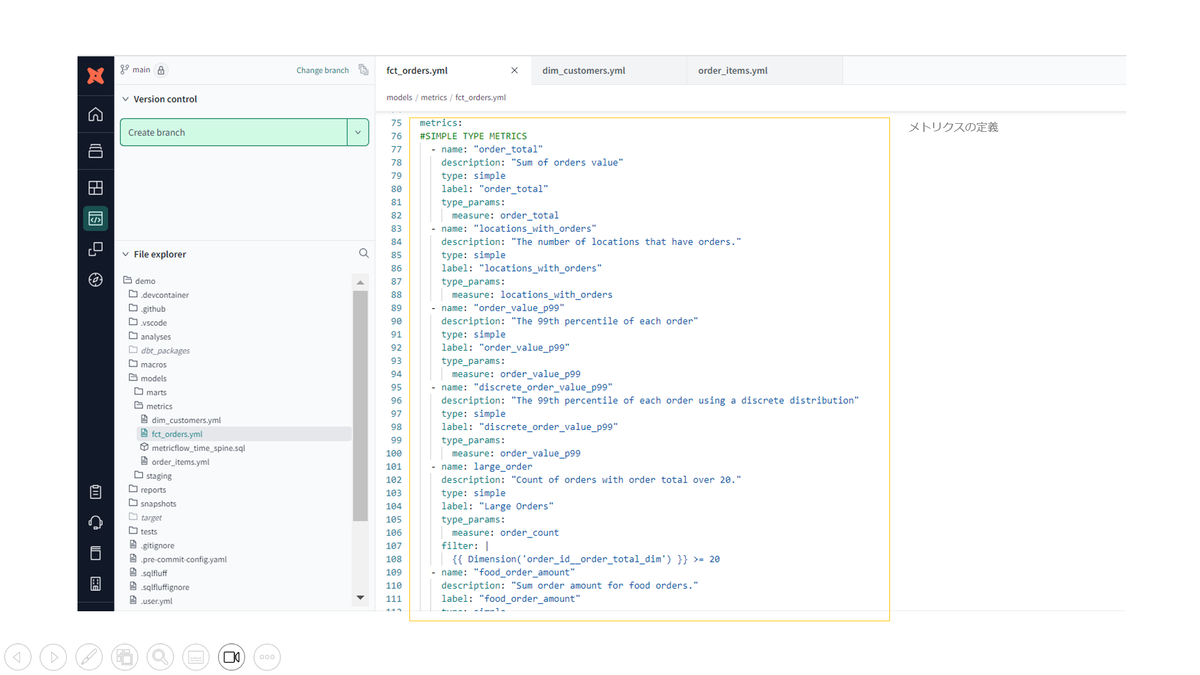This screenshot has width=1200, height=675.
Task: Expand the tests folder
Action: 143,532
